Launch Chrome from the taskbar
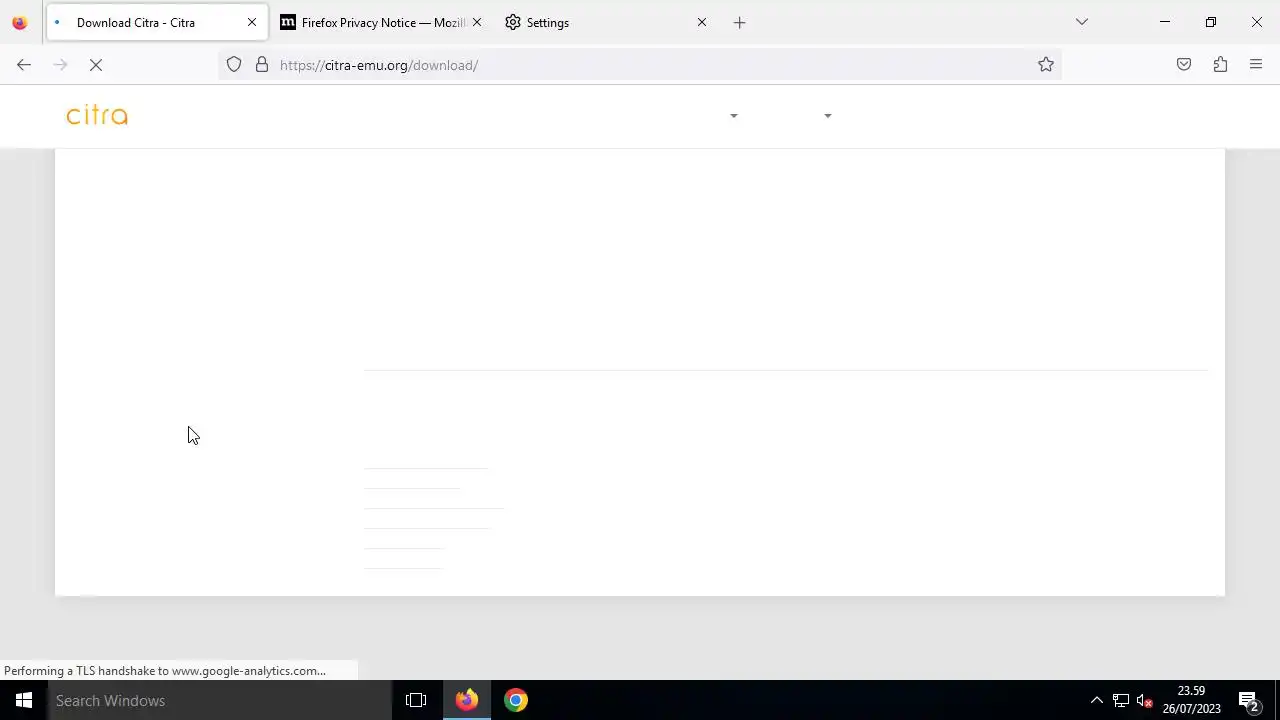Screen dimensions: 1280x720 pyautogui.click(x=516, y=700)
